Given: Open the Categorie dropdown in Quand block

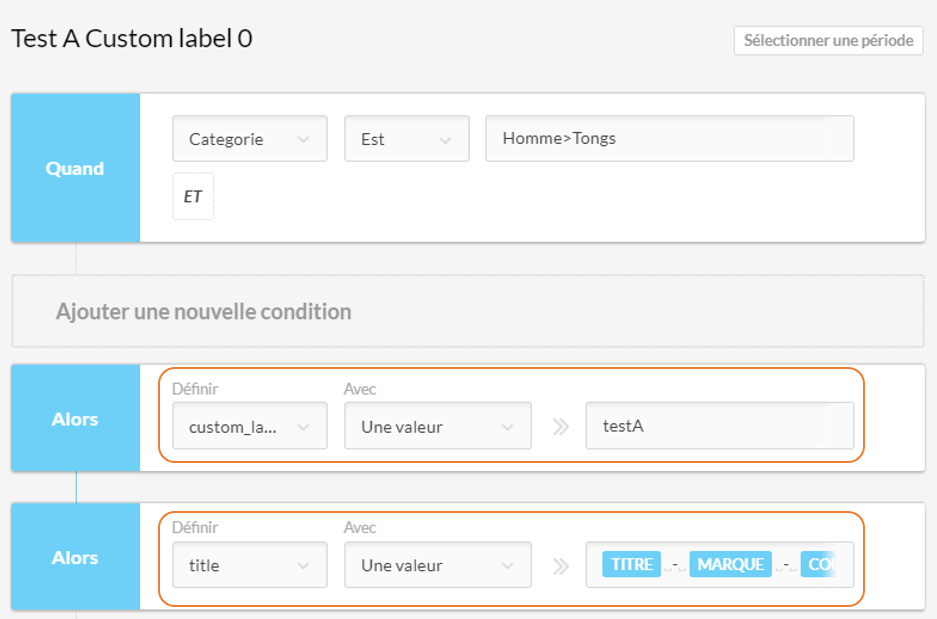Looking at the screenshot, I should coord(250,139).
